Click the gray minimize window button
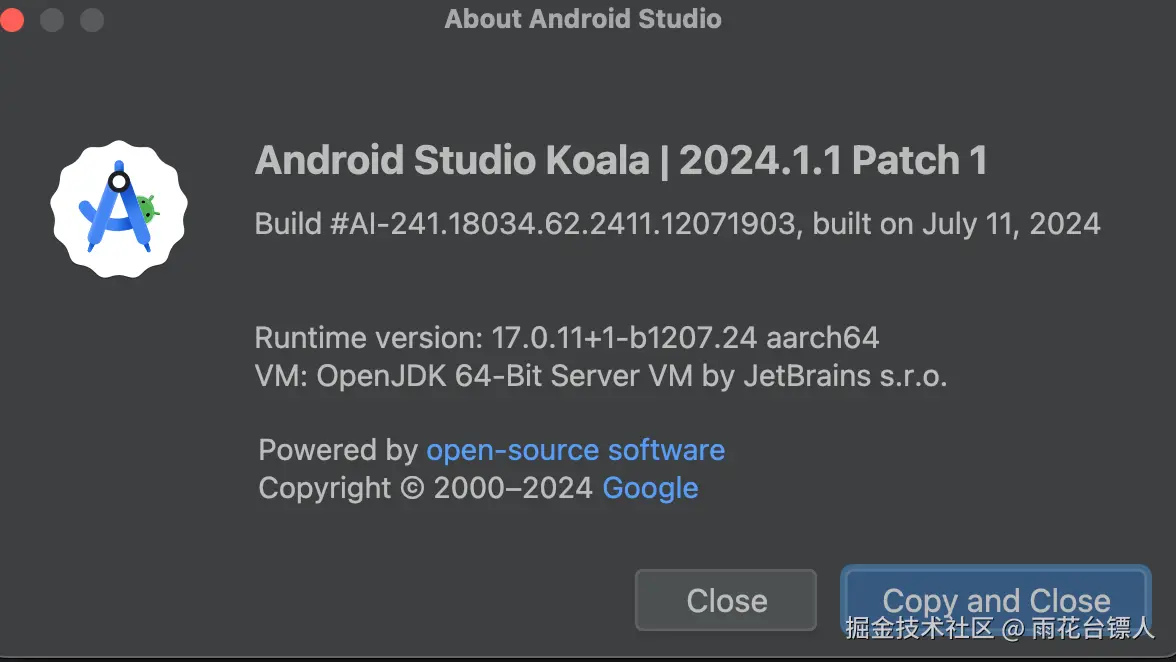 click(x=52, y=19)
